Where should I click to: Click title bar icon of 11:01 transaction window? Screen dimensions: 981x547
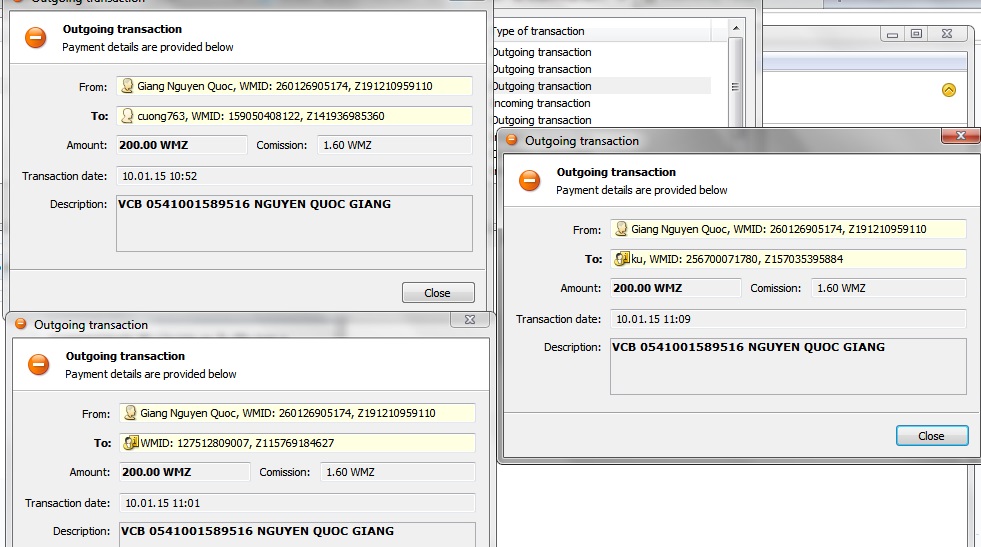[21, 324]
